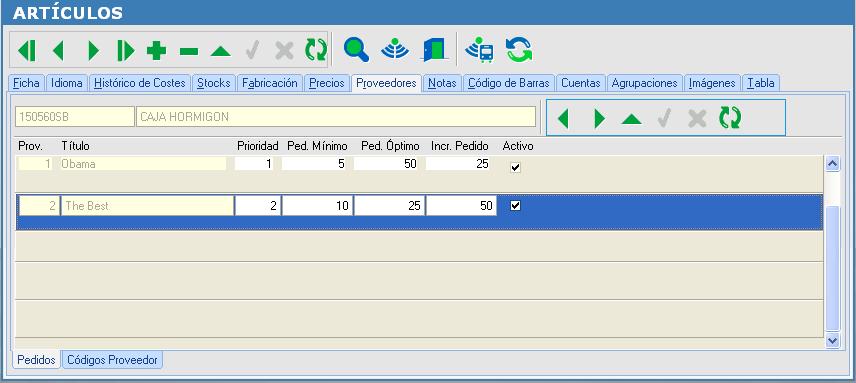Open the Cuentas tab

pyautogui.click(x=581, y=83)
